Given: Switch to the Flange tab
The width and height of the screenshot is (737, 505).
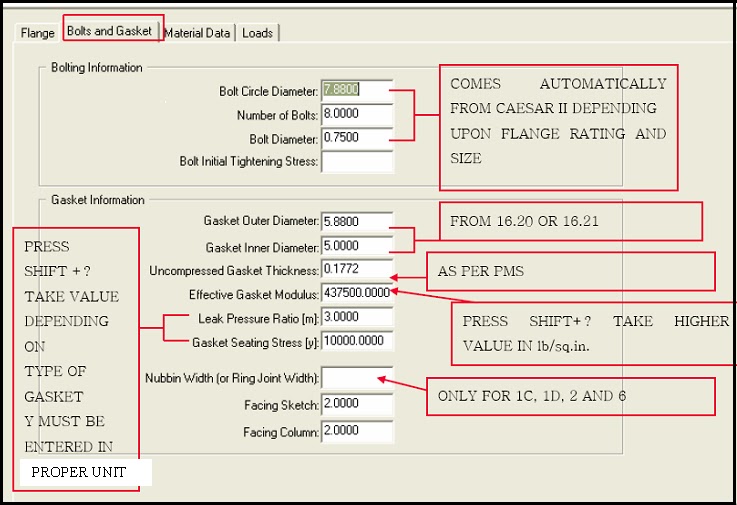Looking at the screenshot, I should (37, 33).
